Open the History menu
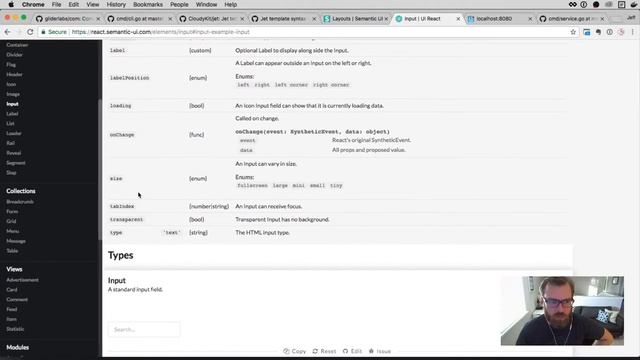 tap(116, 4)
